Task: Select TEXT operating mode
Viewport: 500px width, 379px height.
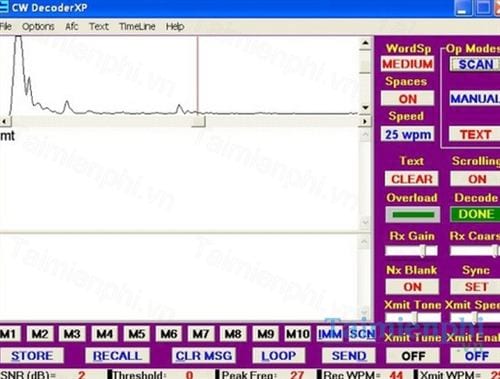Action: [475, 134]
